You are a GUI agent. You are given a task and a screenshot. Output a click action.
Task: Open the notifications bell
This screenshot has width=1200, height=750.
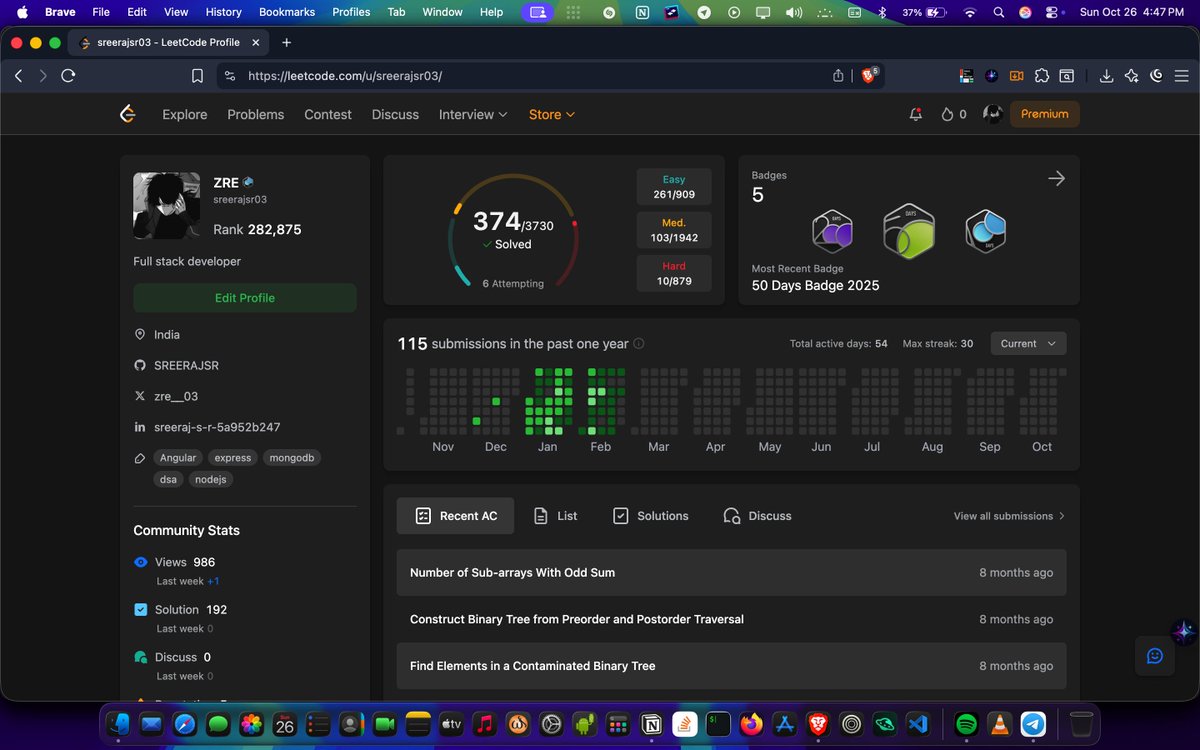pyautogui.click(x=915, y=114)
